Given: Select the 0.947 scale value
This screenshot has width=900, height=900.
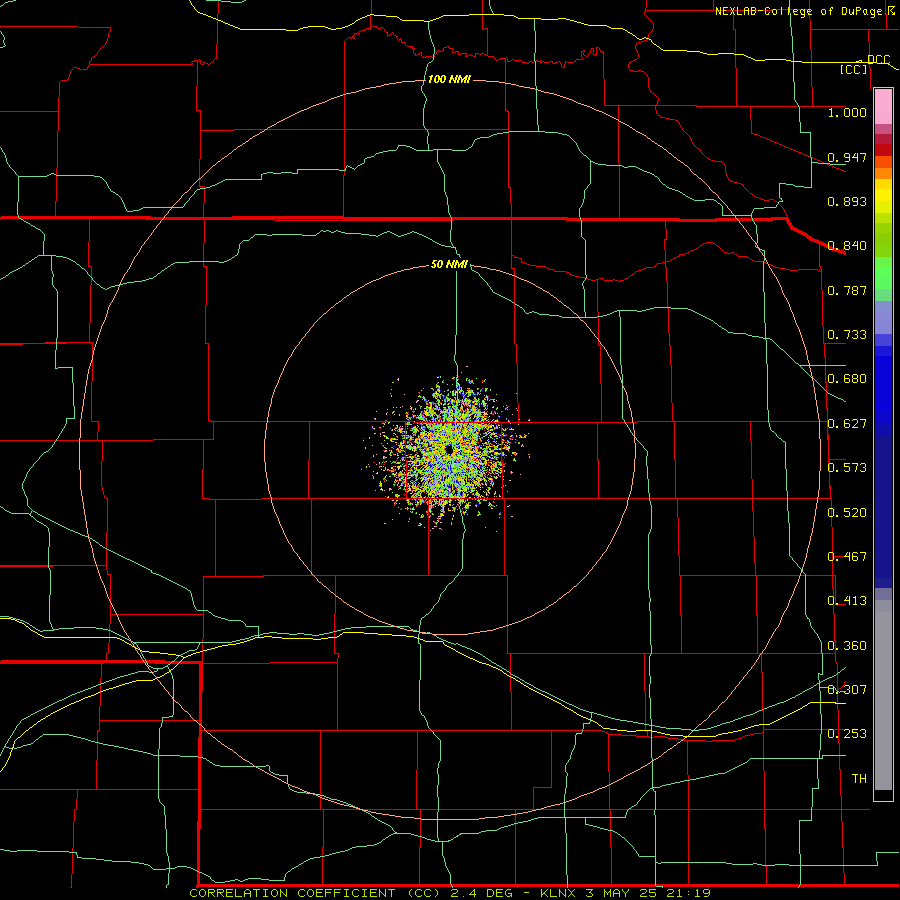Looking at the screenshot, I should click(847, 157).
